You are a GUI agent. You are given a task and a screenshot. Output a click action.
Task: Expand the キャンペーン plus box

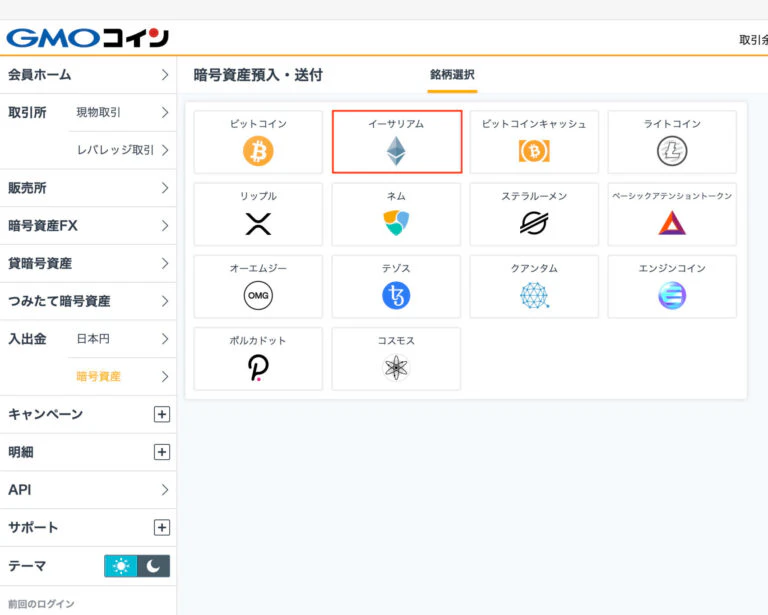162,414
